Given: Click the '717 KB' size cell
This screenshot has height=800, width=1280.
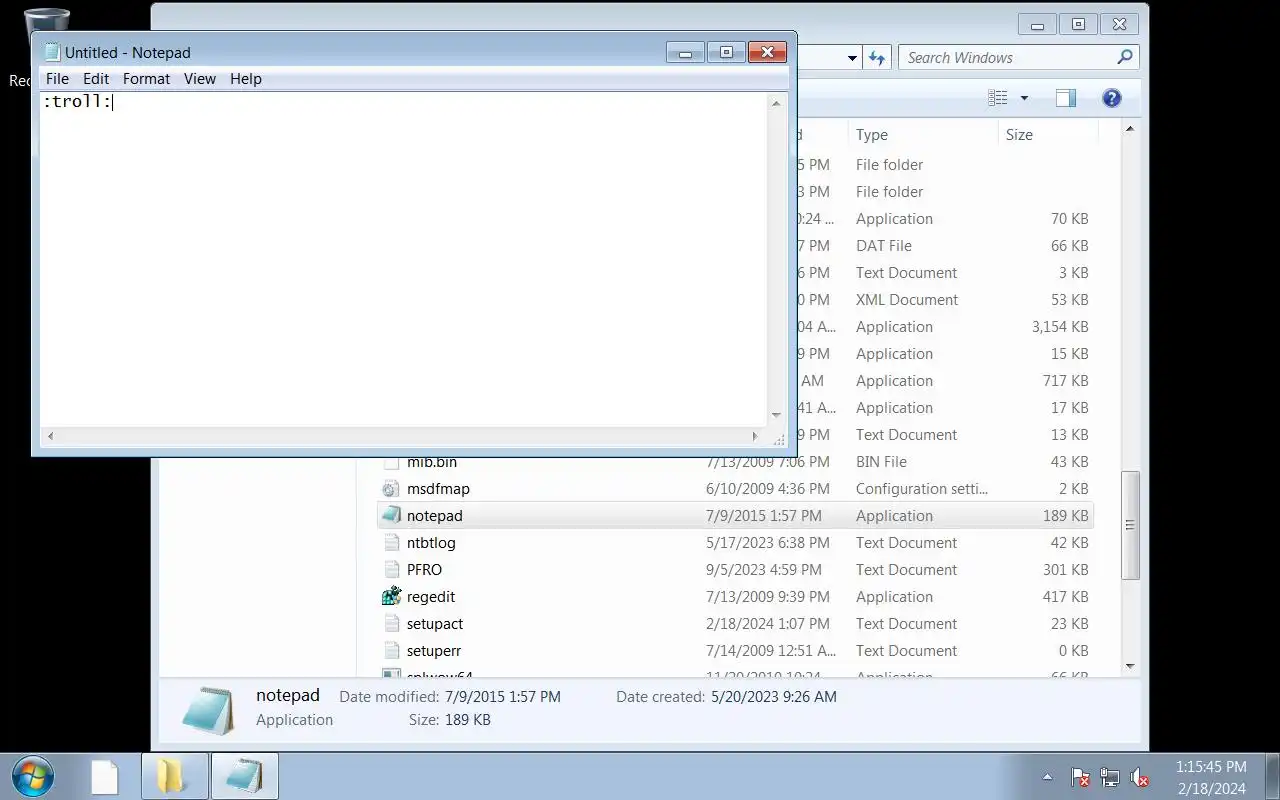Looking at the screenshot, I should coord(1065,381).
